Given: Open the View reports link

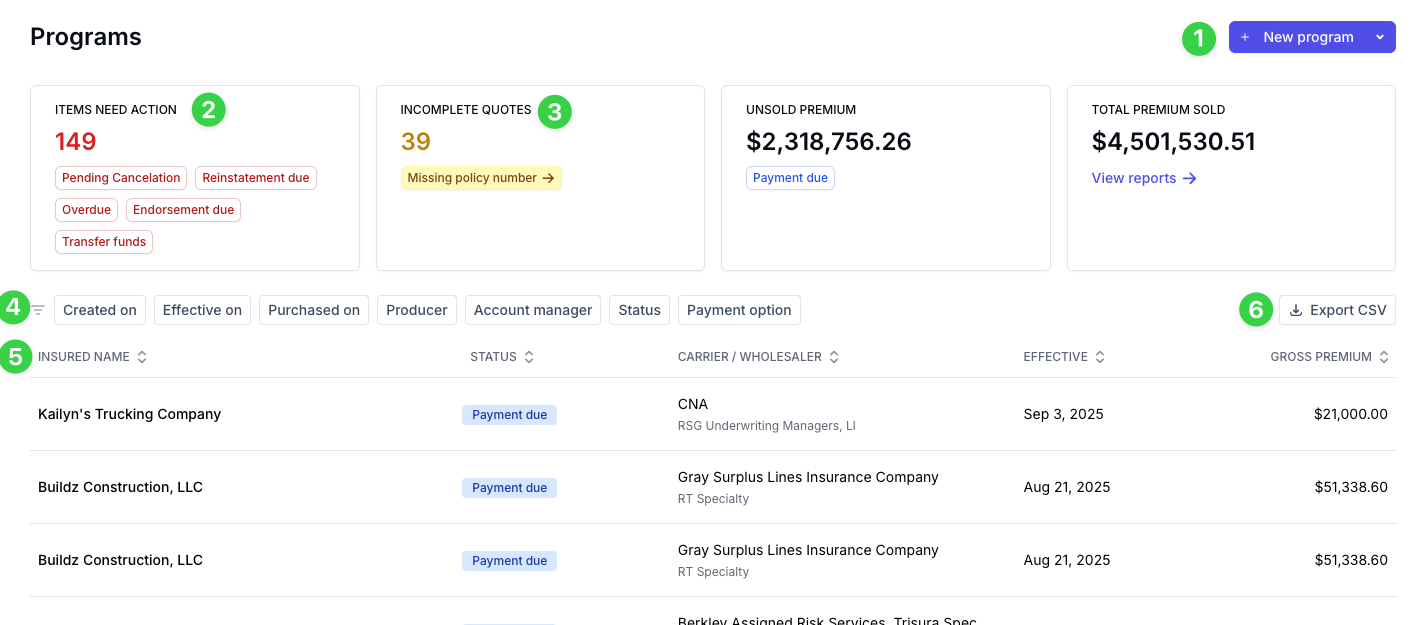Looking at the screenshot, I should tap(1144, 178).
